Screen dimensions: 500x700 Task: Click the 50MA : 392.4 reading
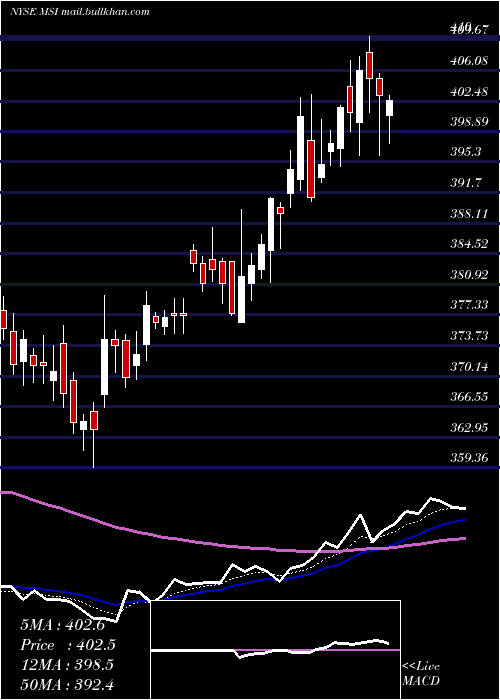[67, 684]
